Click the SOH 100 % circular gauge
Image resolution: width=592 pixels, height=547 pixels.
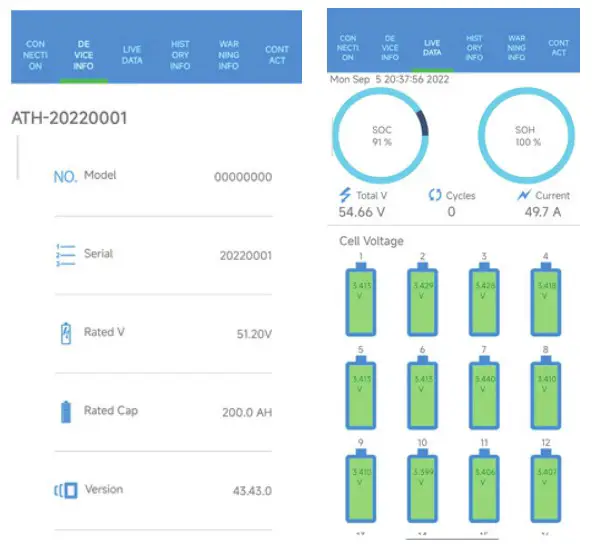click(526, 136)
